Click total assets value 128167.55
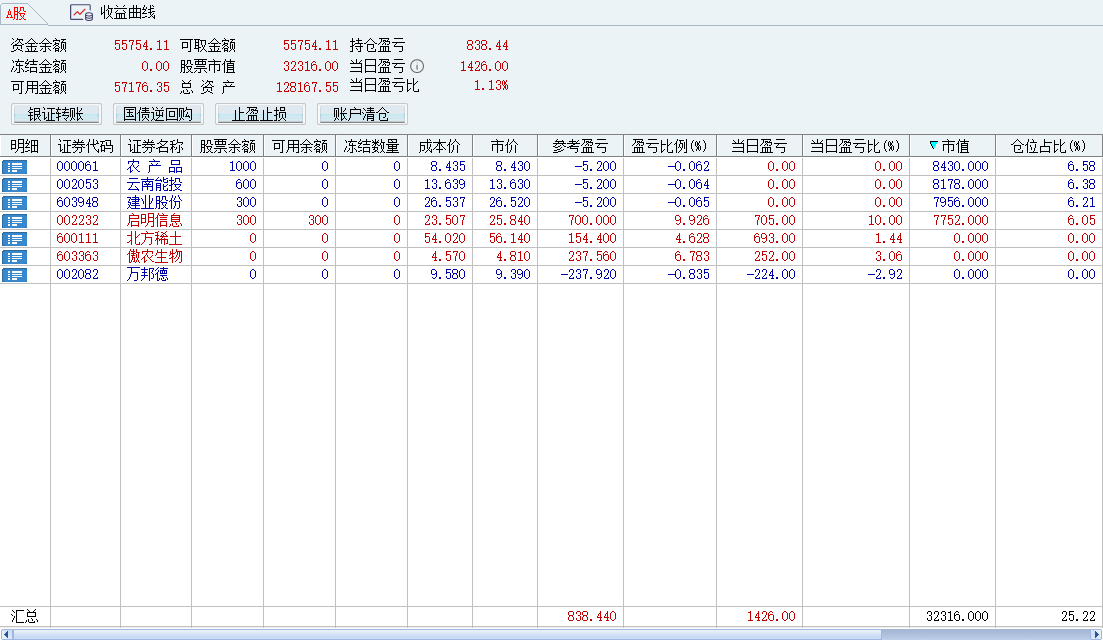 click(307, 87)
